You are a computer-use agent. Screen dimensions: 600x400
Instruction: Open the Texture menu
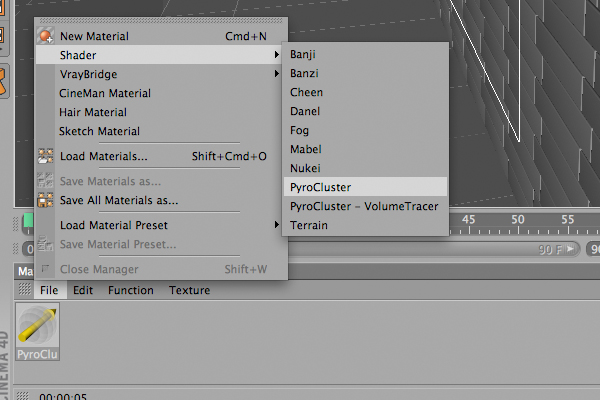click(x=189, y=290)
